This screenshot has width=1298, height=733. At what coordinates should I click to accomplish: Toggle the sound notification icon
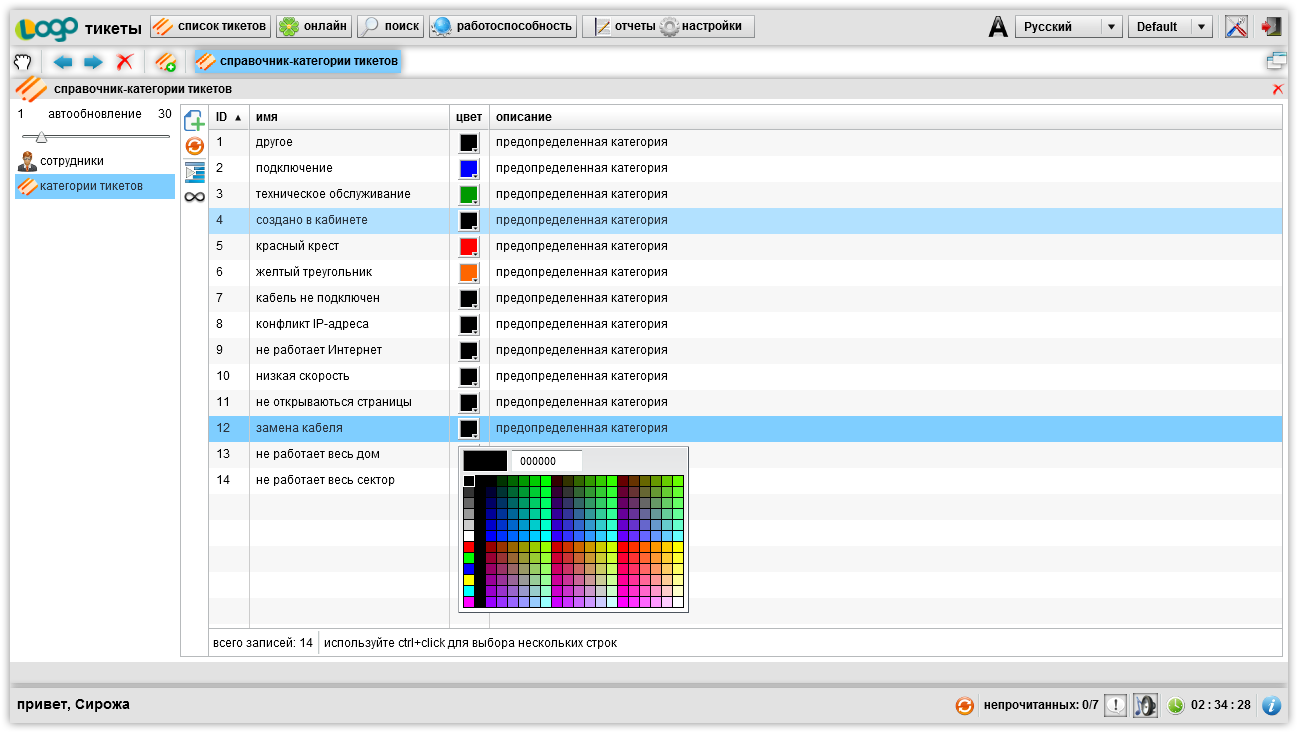[1145, 705]
